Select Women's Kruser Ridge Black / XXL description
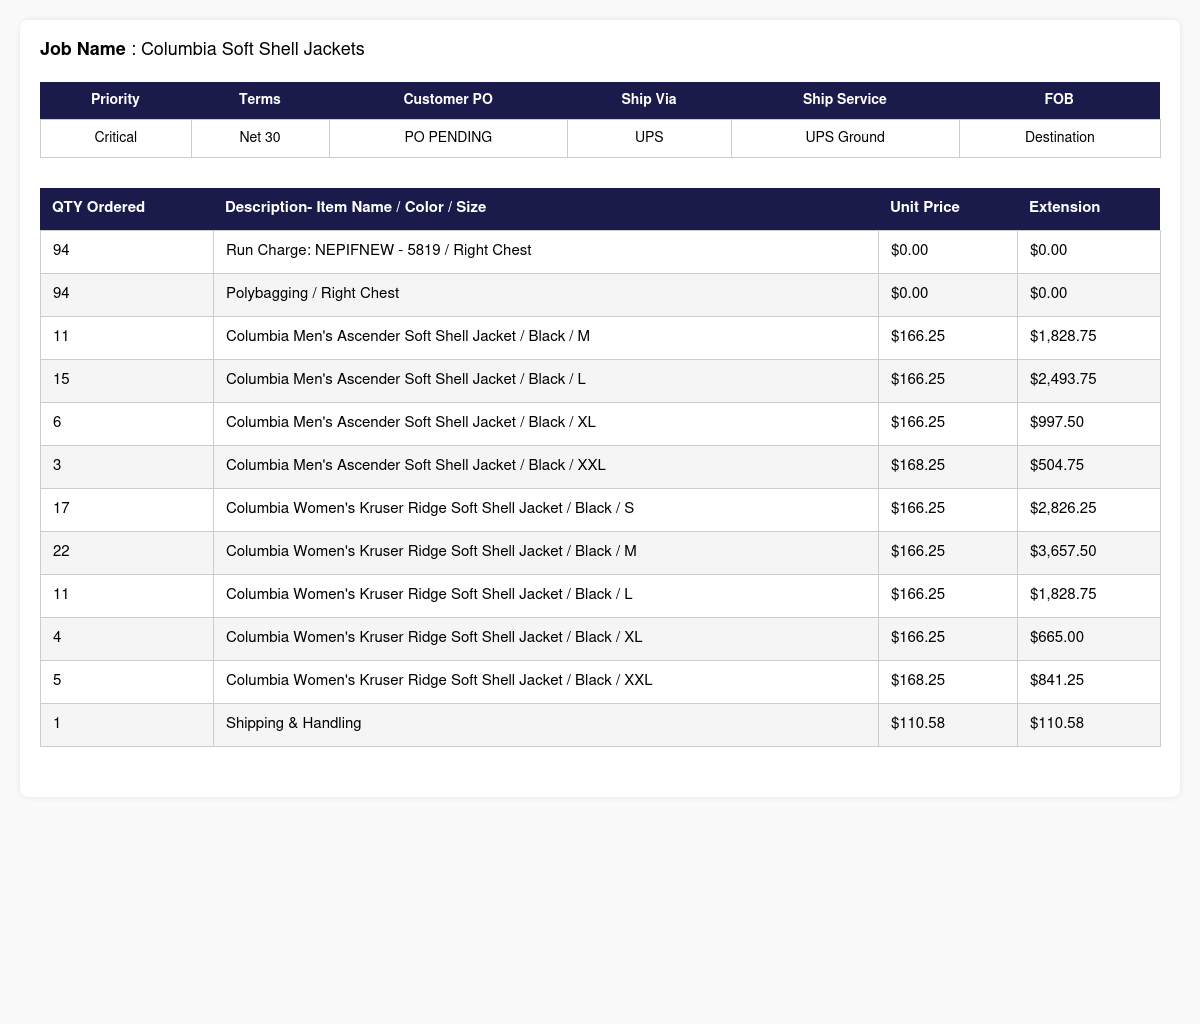 pos(545,680)
